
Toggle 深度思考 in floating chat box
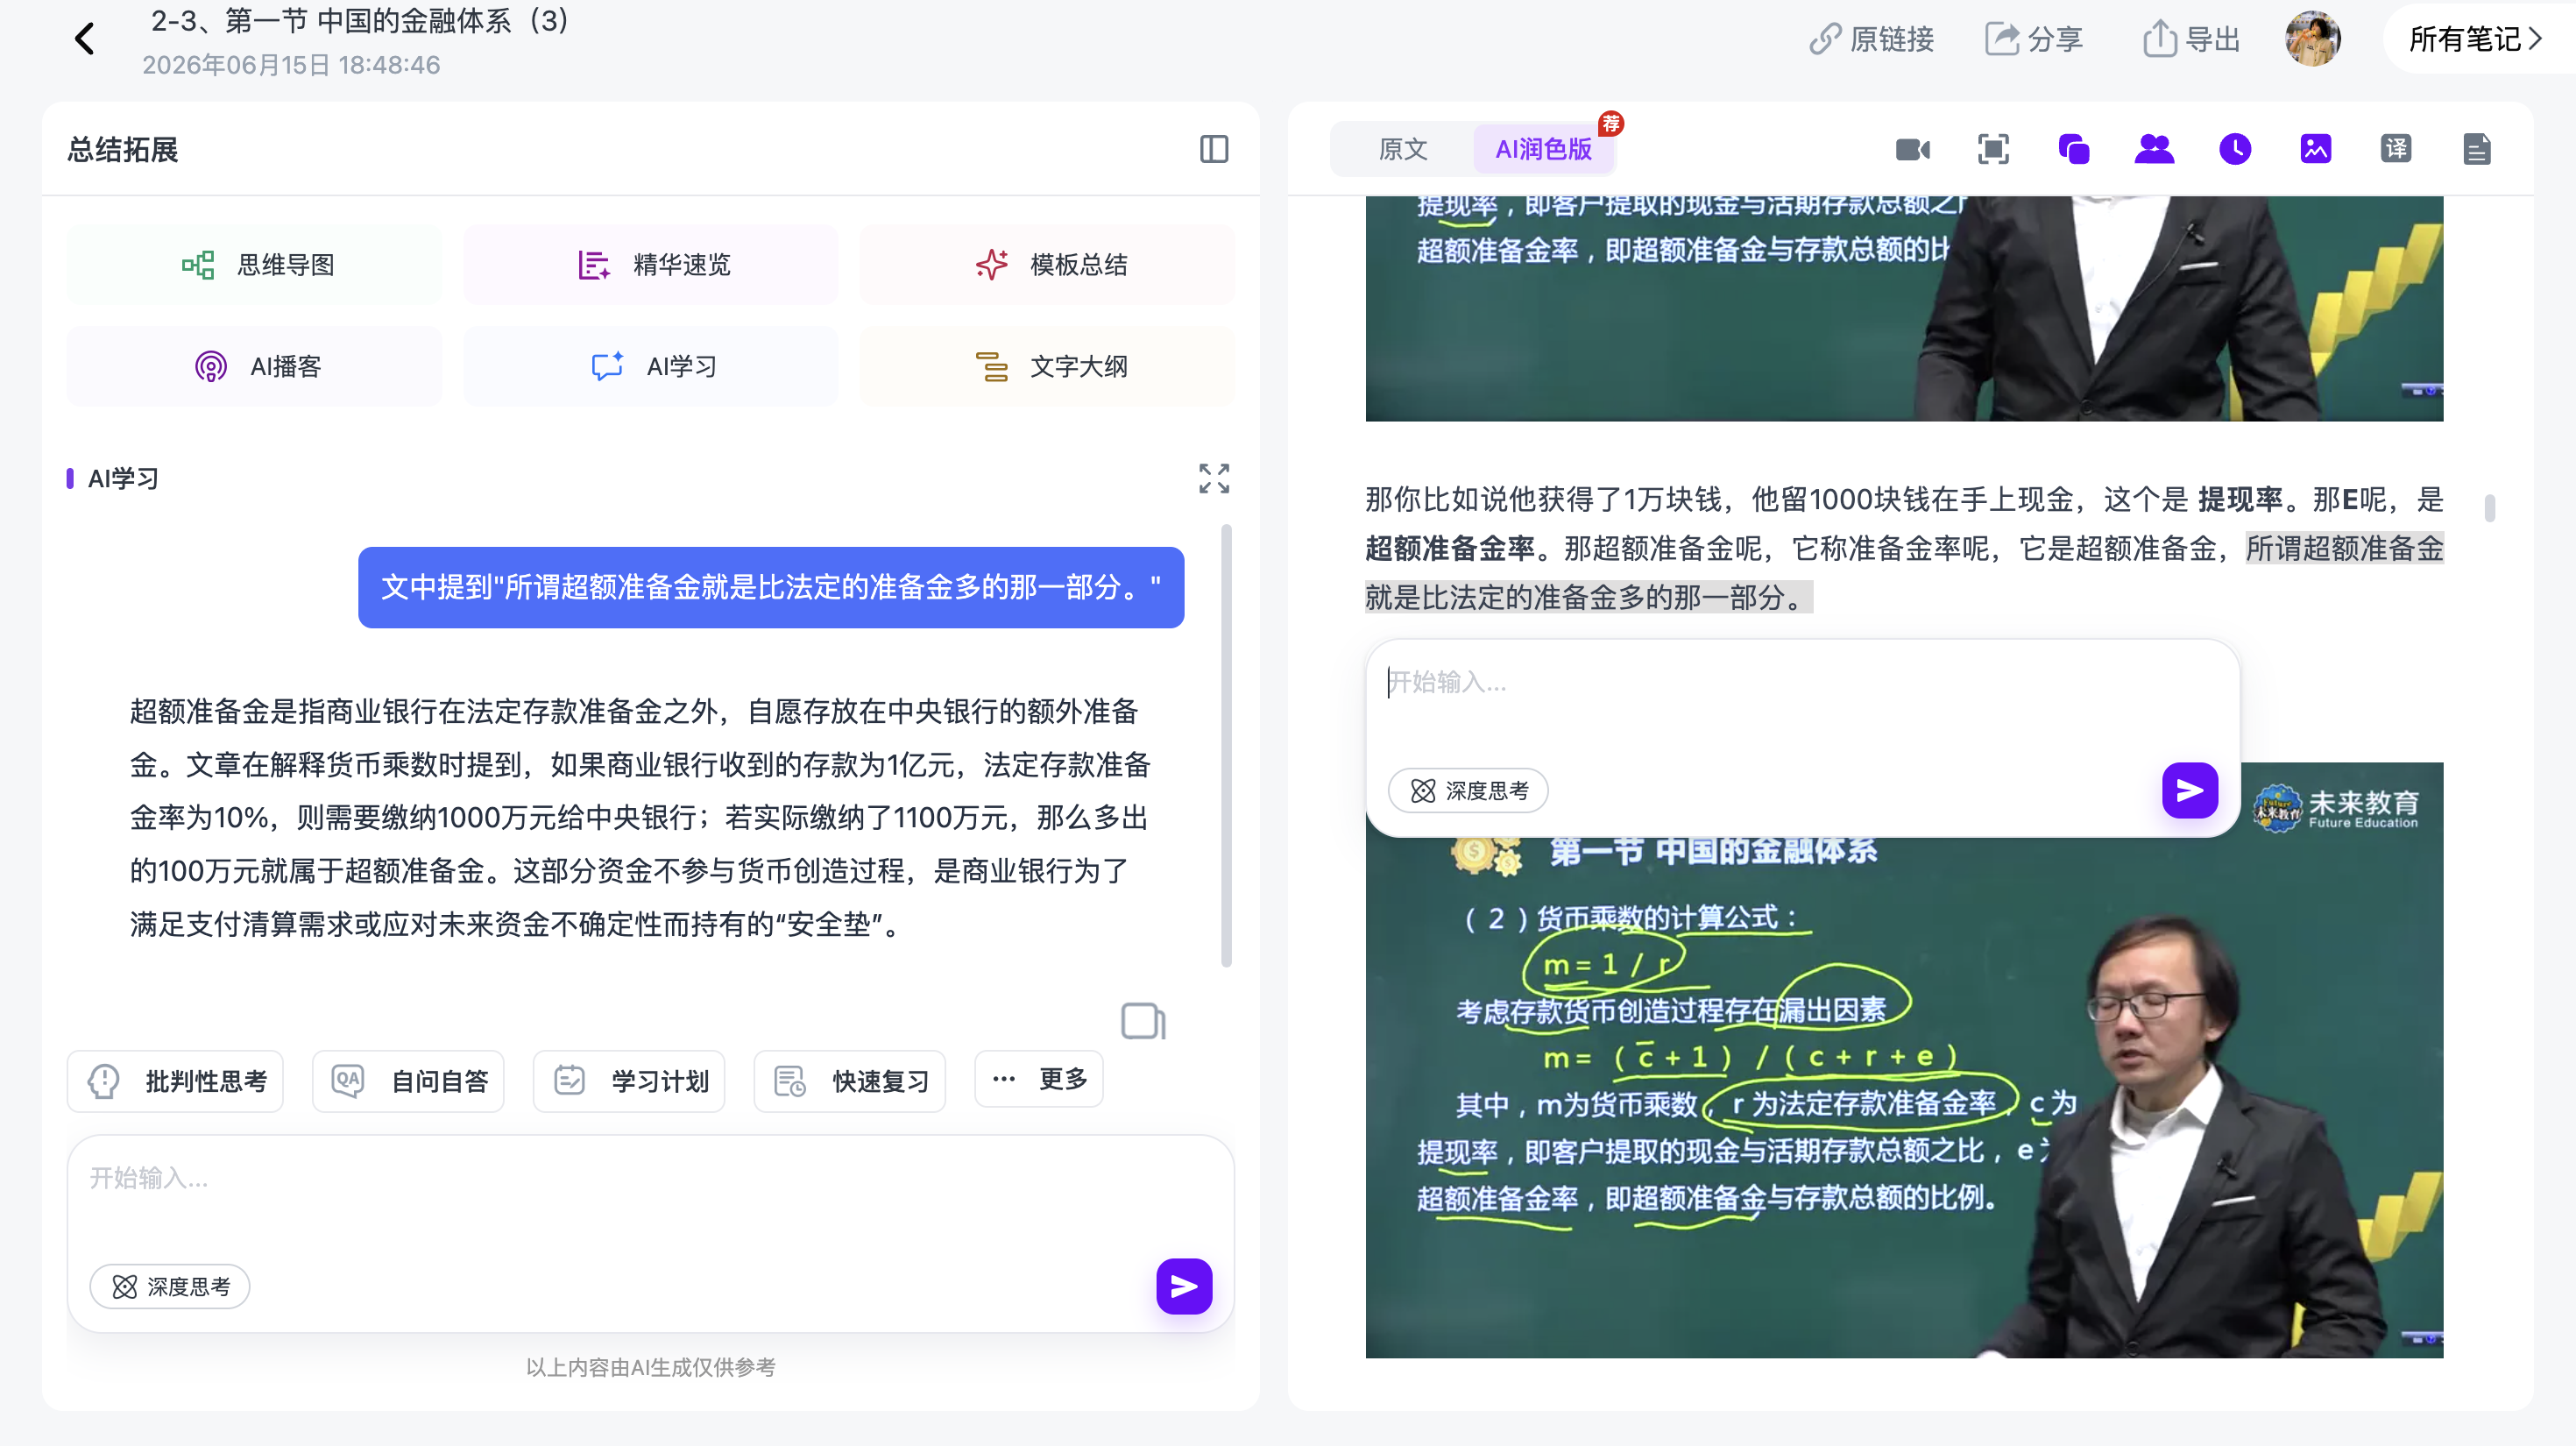(x=1468, y=791)
